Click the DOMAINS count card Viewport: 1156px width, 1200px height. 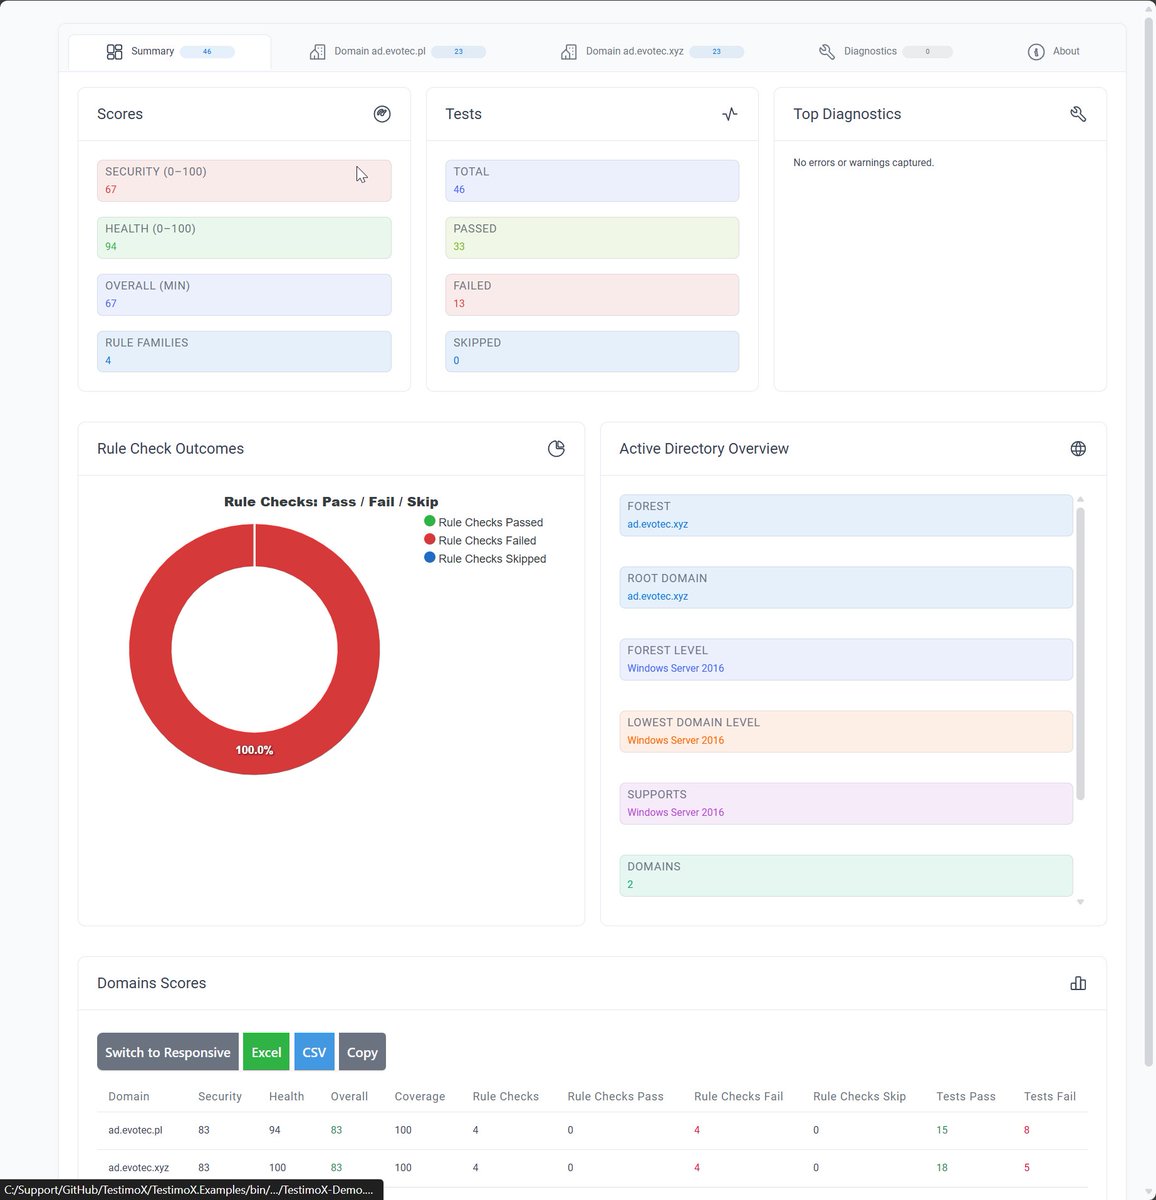click(x=846, y=875)
